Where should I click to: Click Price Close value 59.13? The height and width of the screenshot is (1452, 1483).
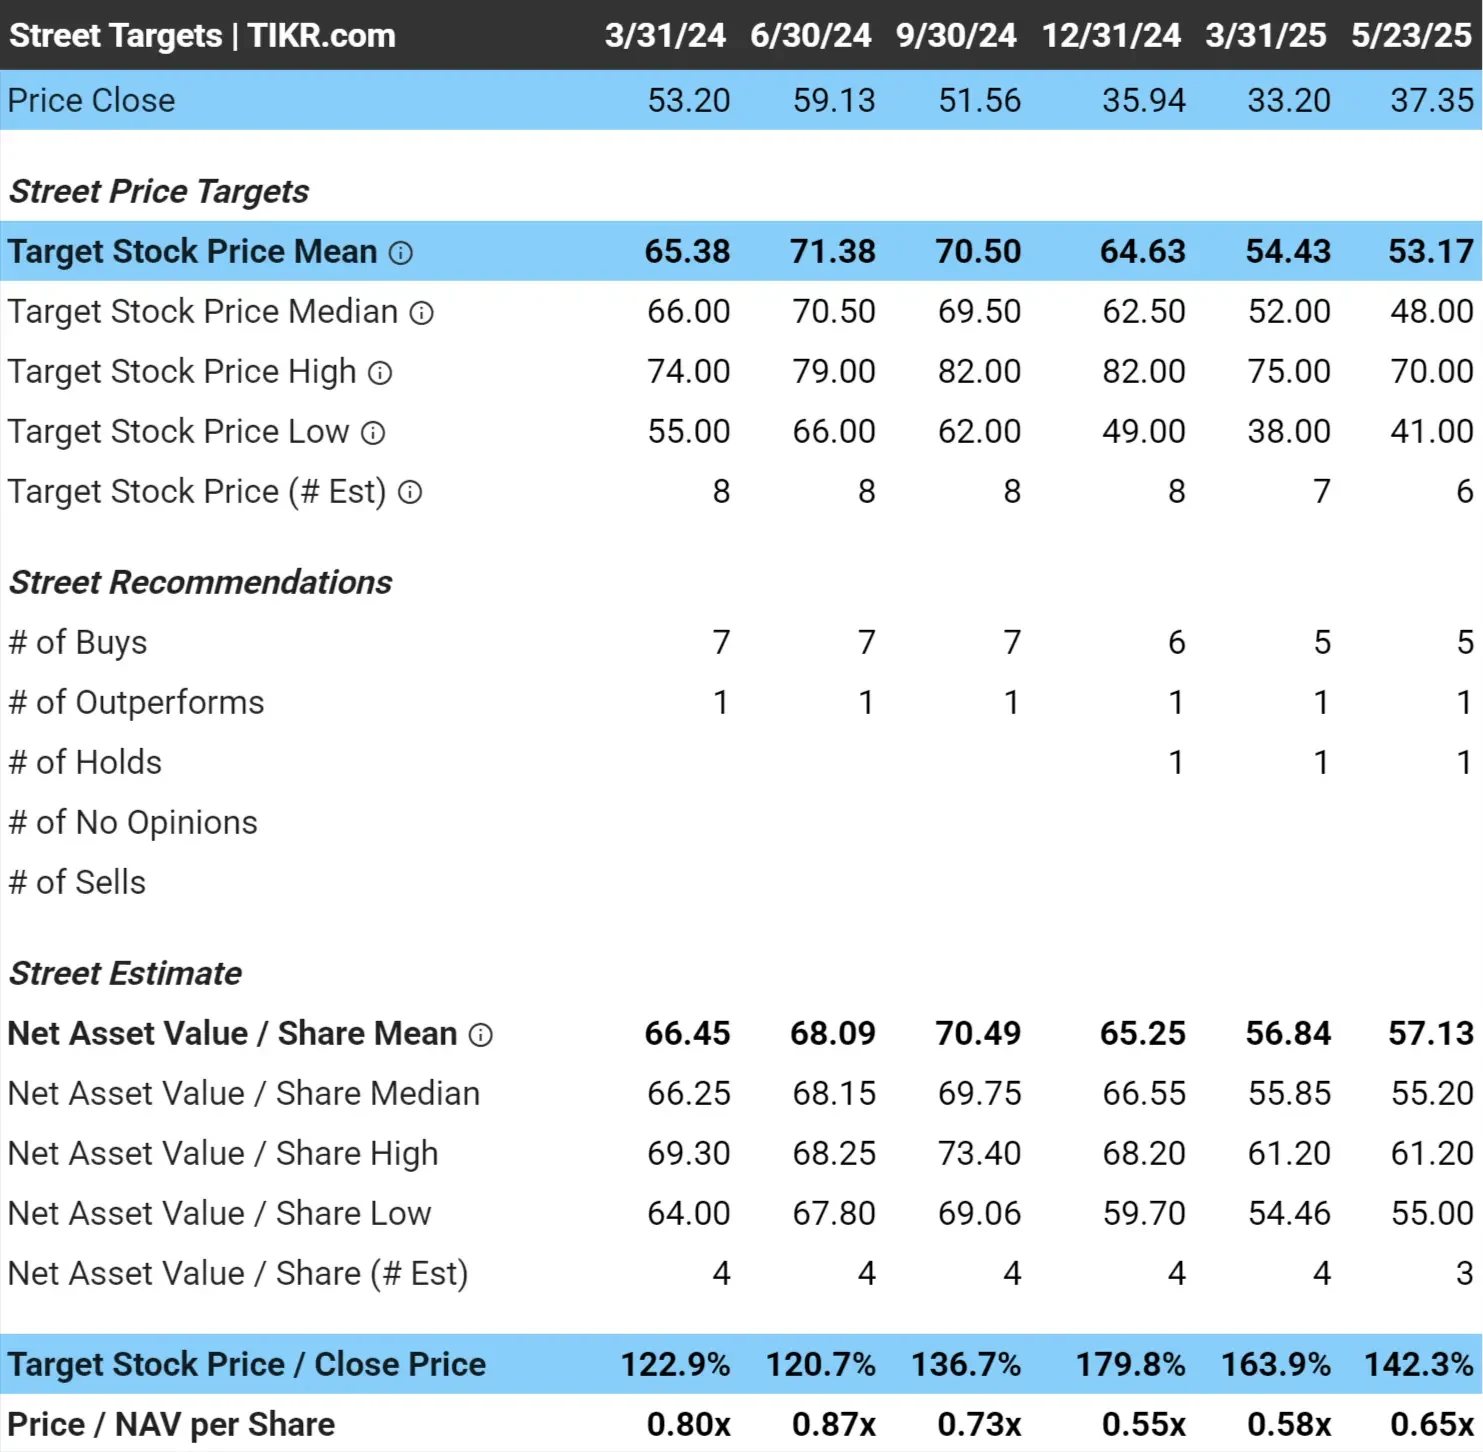[834, 100]
